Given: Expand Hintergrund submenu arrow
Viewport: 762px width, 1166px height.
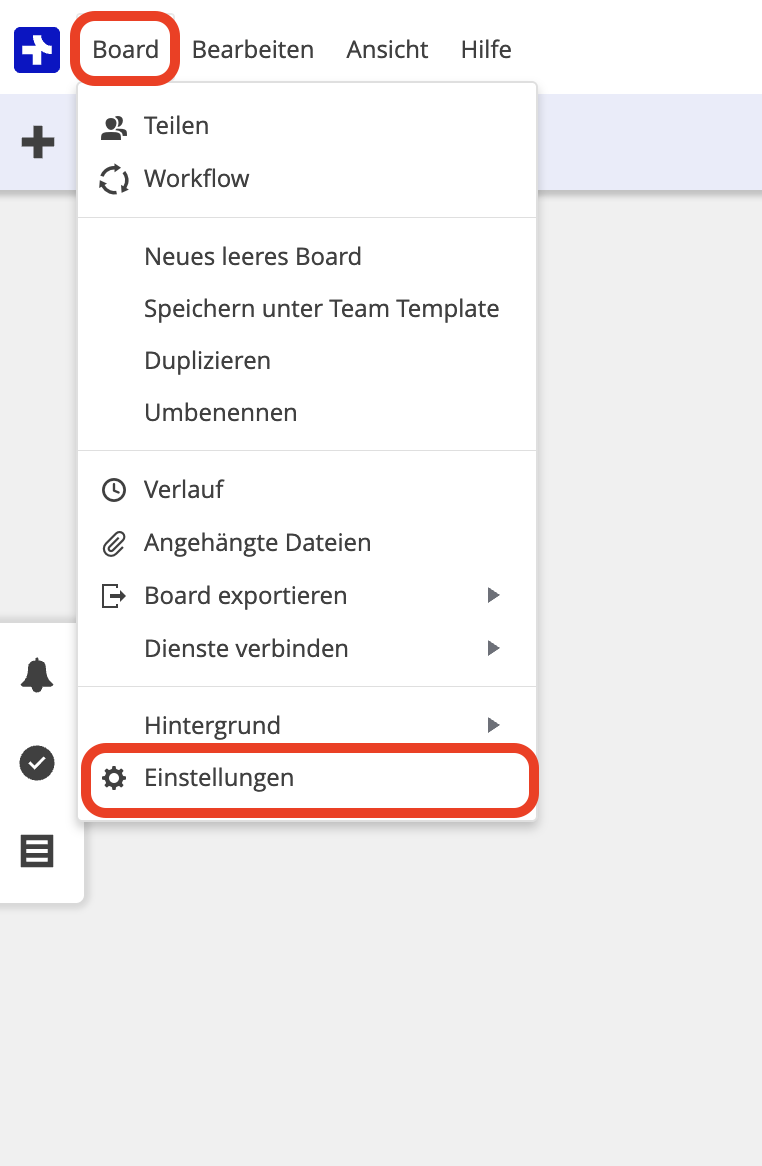Looking at the screenshot, I should (x=492, y=725).
